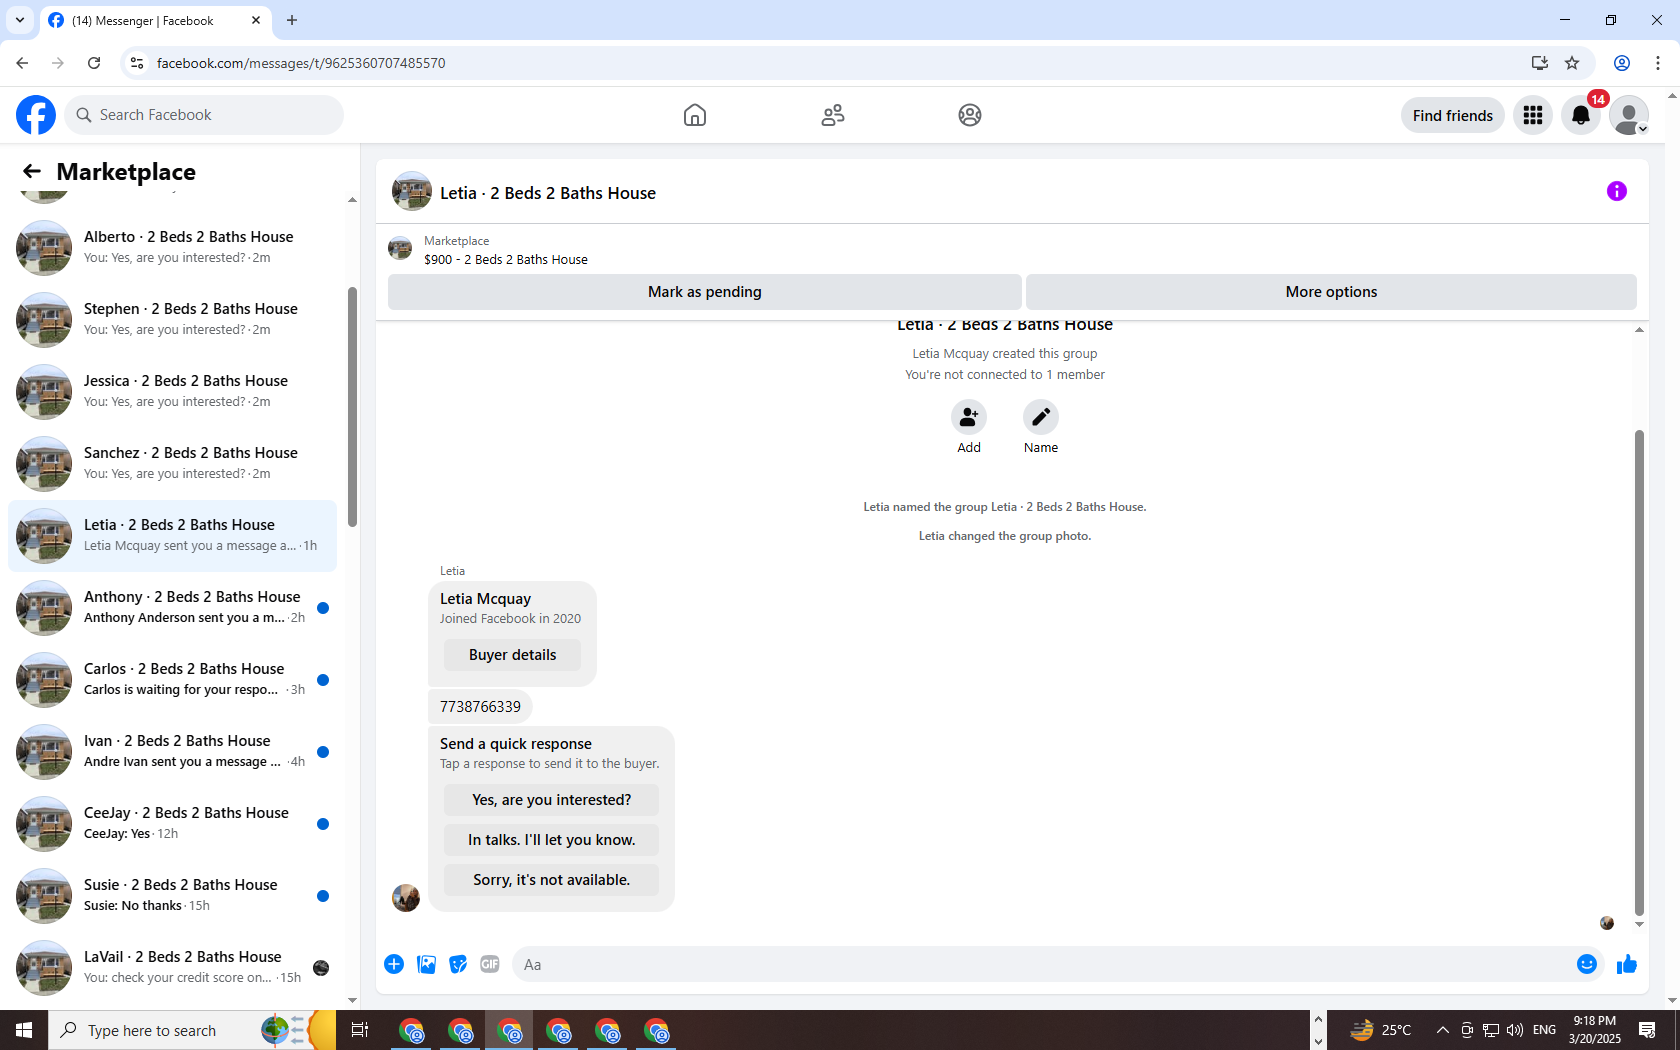Open Windows Task View
This screenshot has width=1680, height=1050.
(360, 1030)
